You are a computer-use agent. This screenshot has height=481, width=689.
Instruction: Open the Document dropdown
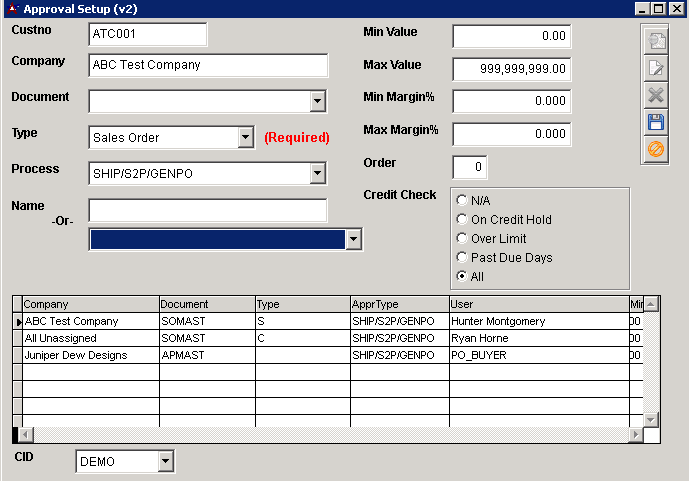(x=317, y=101)
